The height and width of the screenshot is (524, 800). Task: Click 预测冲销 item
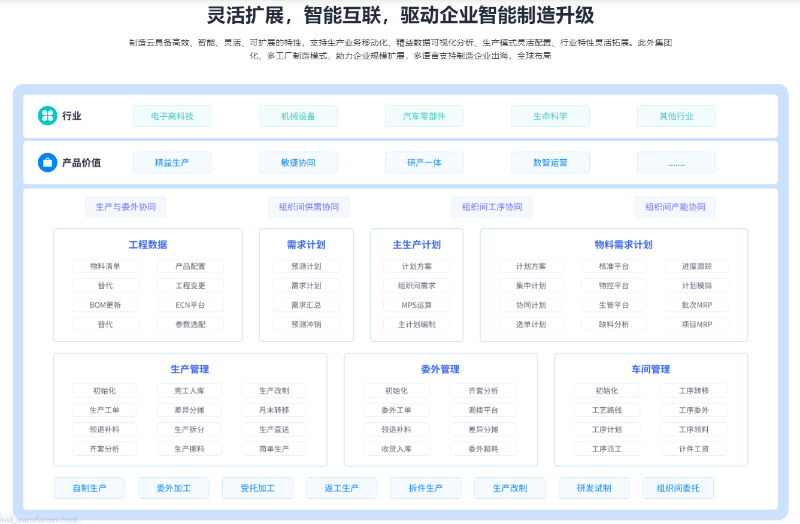pos(306,325)
